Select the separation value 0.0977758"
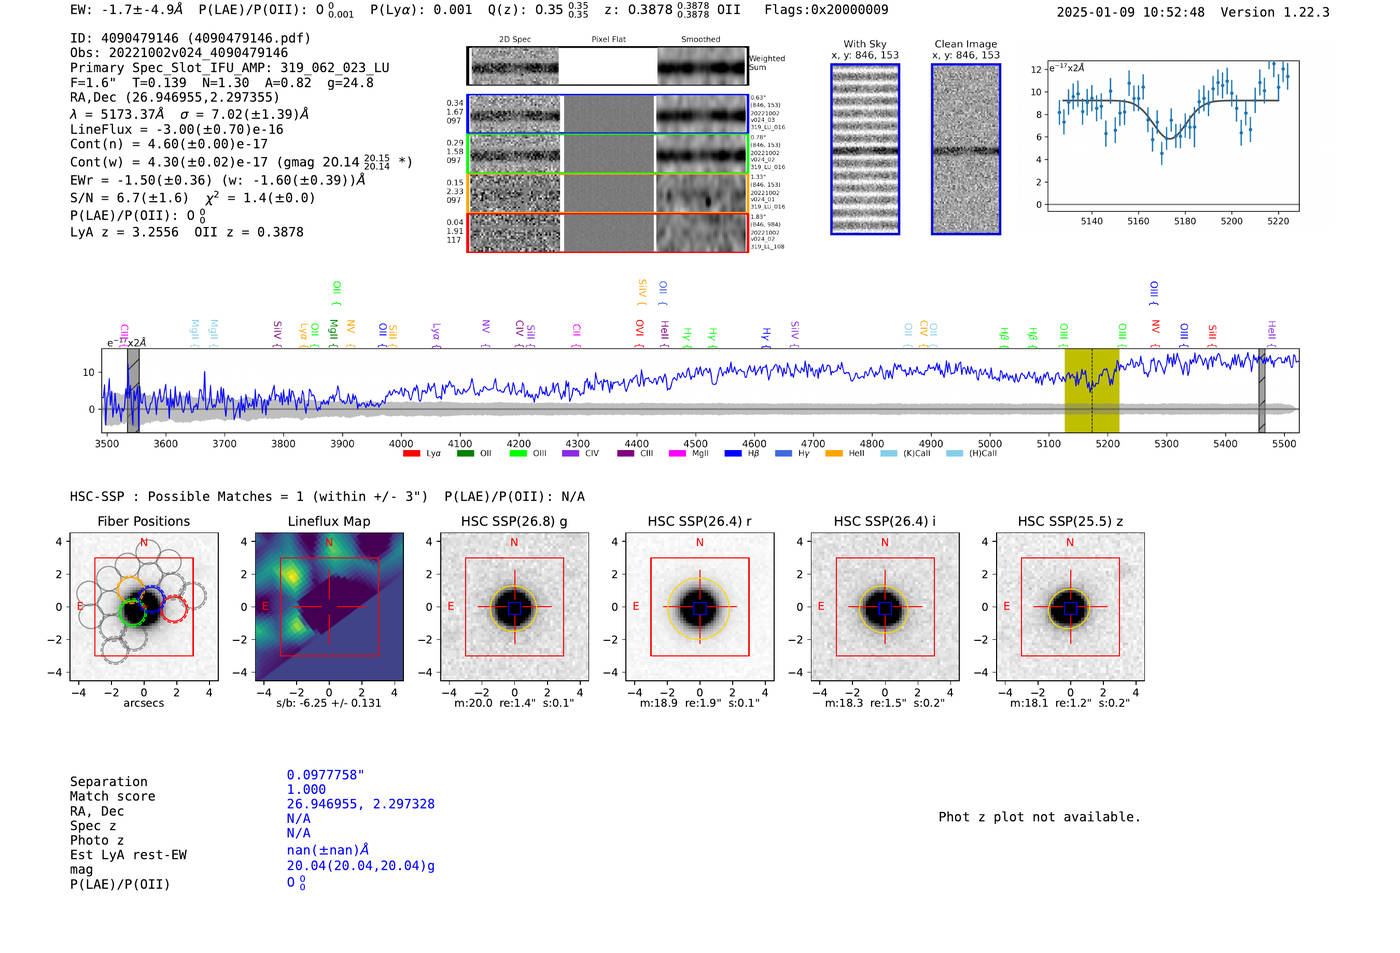Image resolution: width=1400 pixels, height=953 pixels. tap(326, 775)
